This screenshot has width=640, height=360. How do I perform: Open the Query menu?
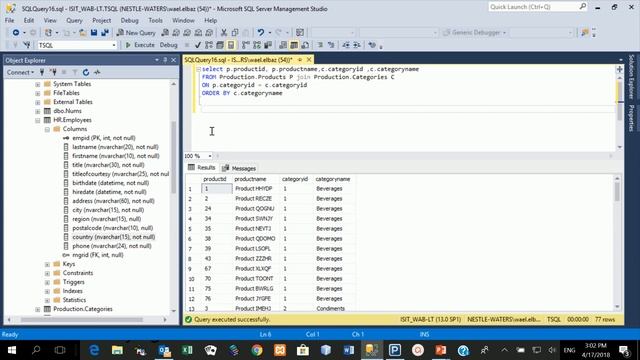74,20
